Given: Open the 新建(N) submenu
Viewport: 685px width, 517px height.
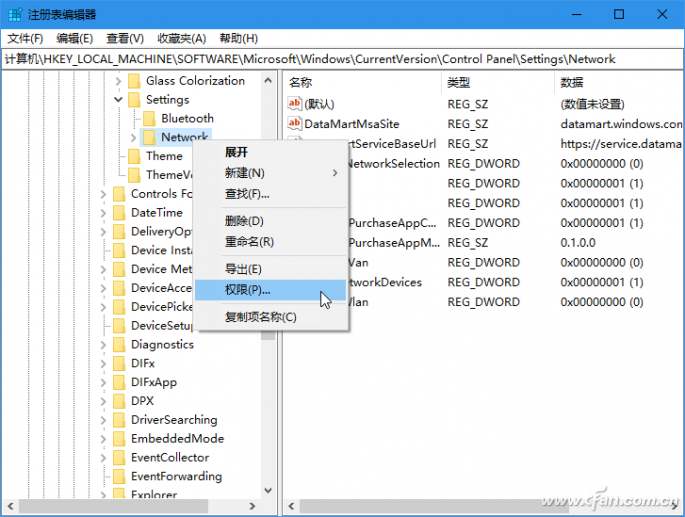Looking at the screenshot, I should click(271, 173).
